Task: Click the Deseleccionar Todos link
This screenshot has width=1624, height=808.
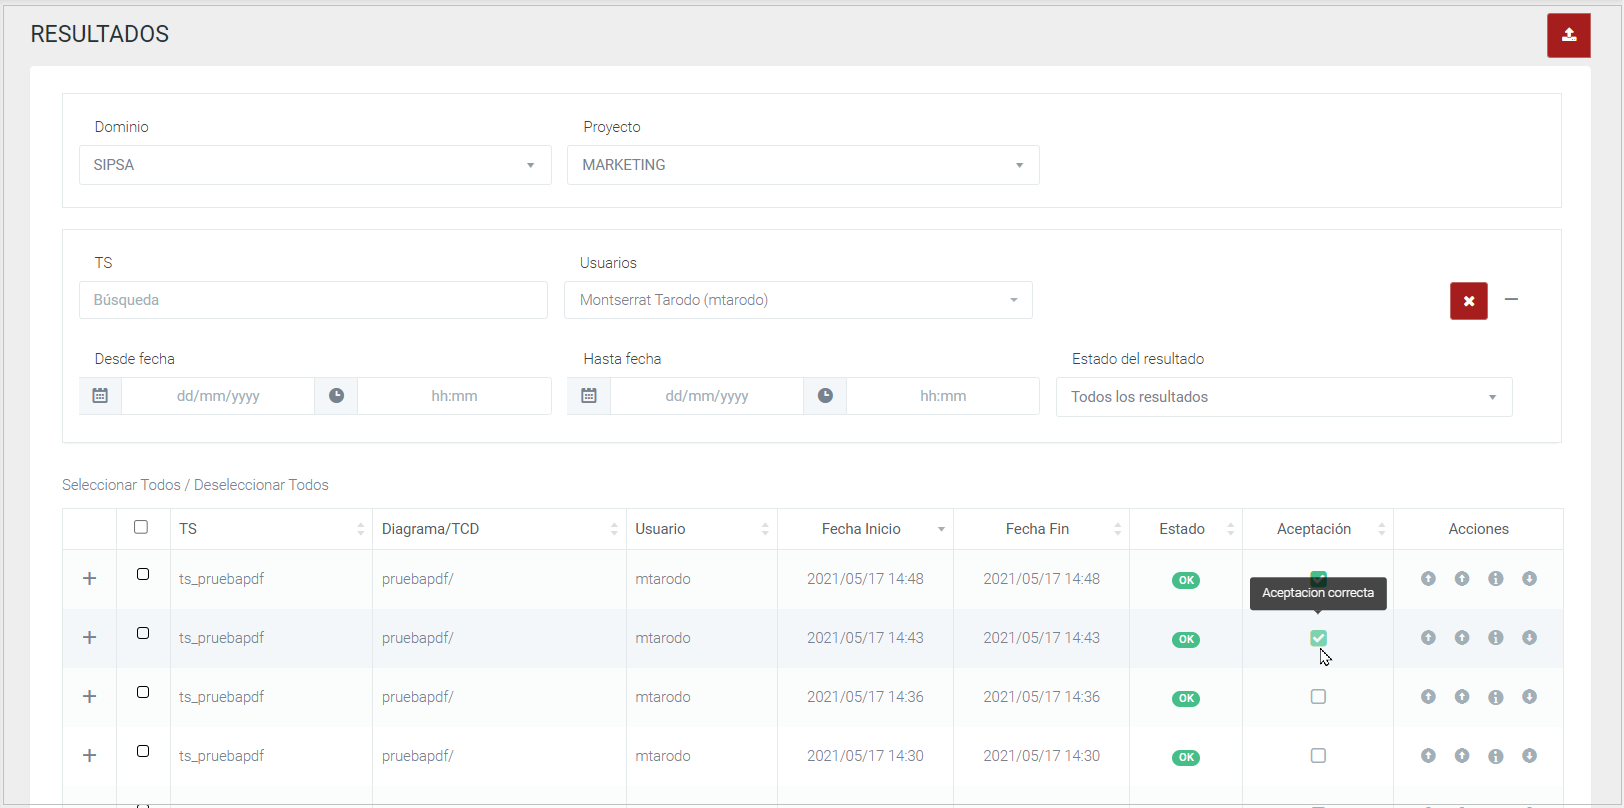Action: pyautogui.click(x=261, y=485)
